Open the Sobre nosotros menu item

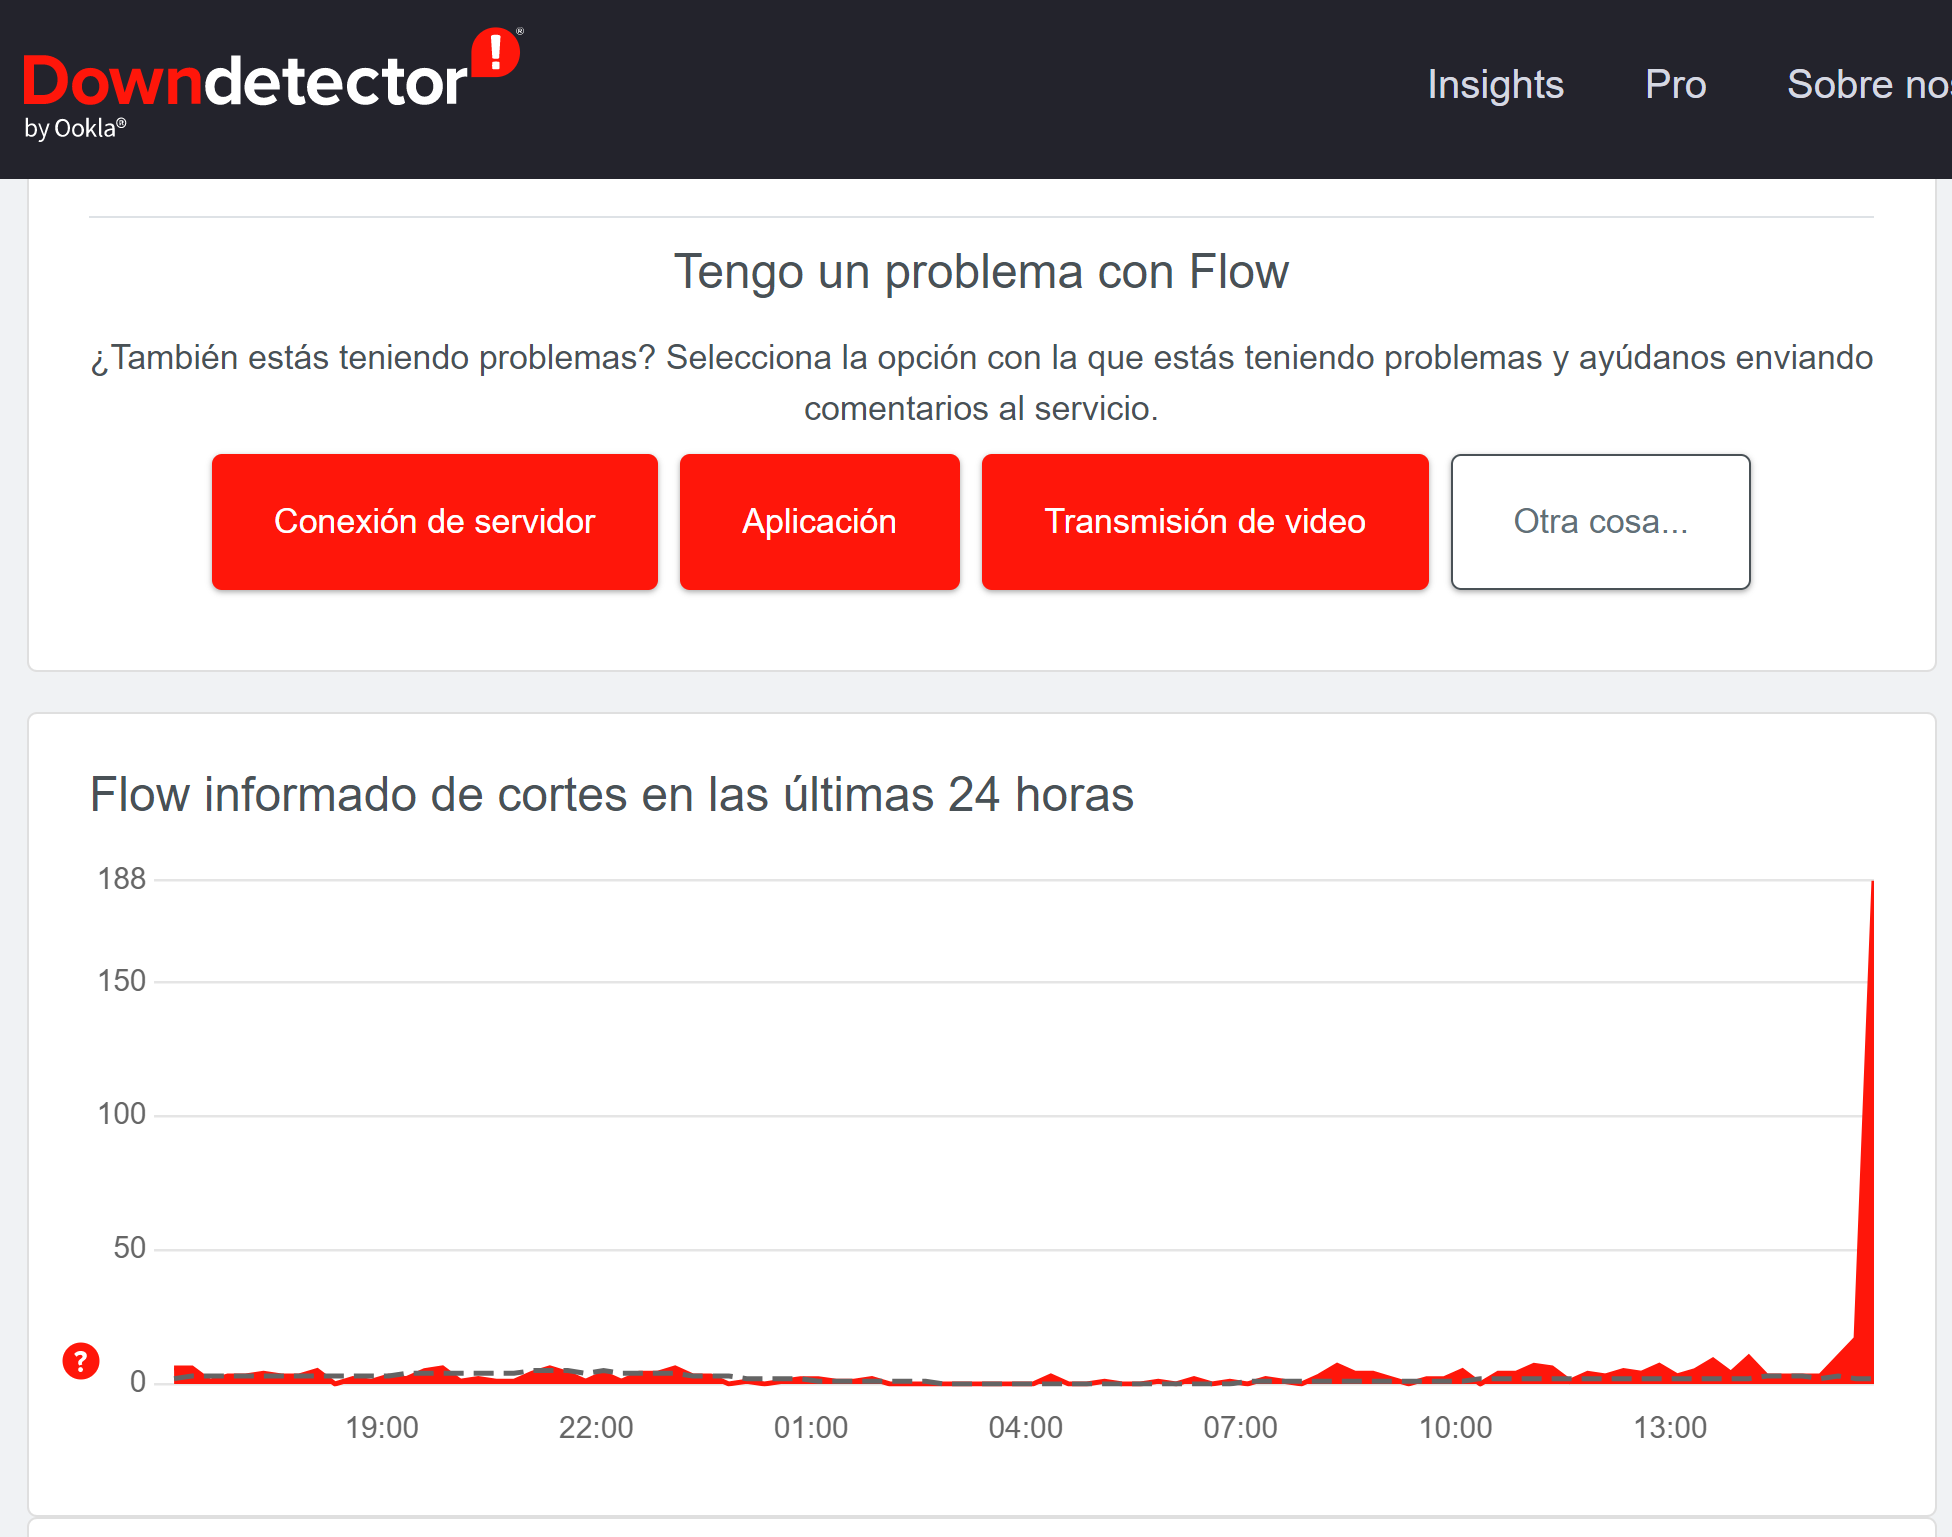pyautogui.click(x=1869, y=84)
